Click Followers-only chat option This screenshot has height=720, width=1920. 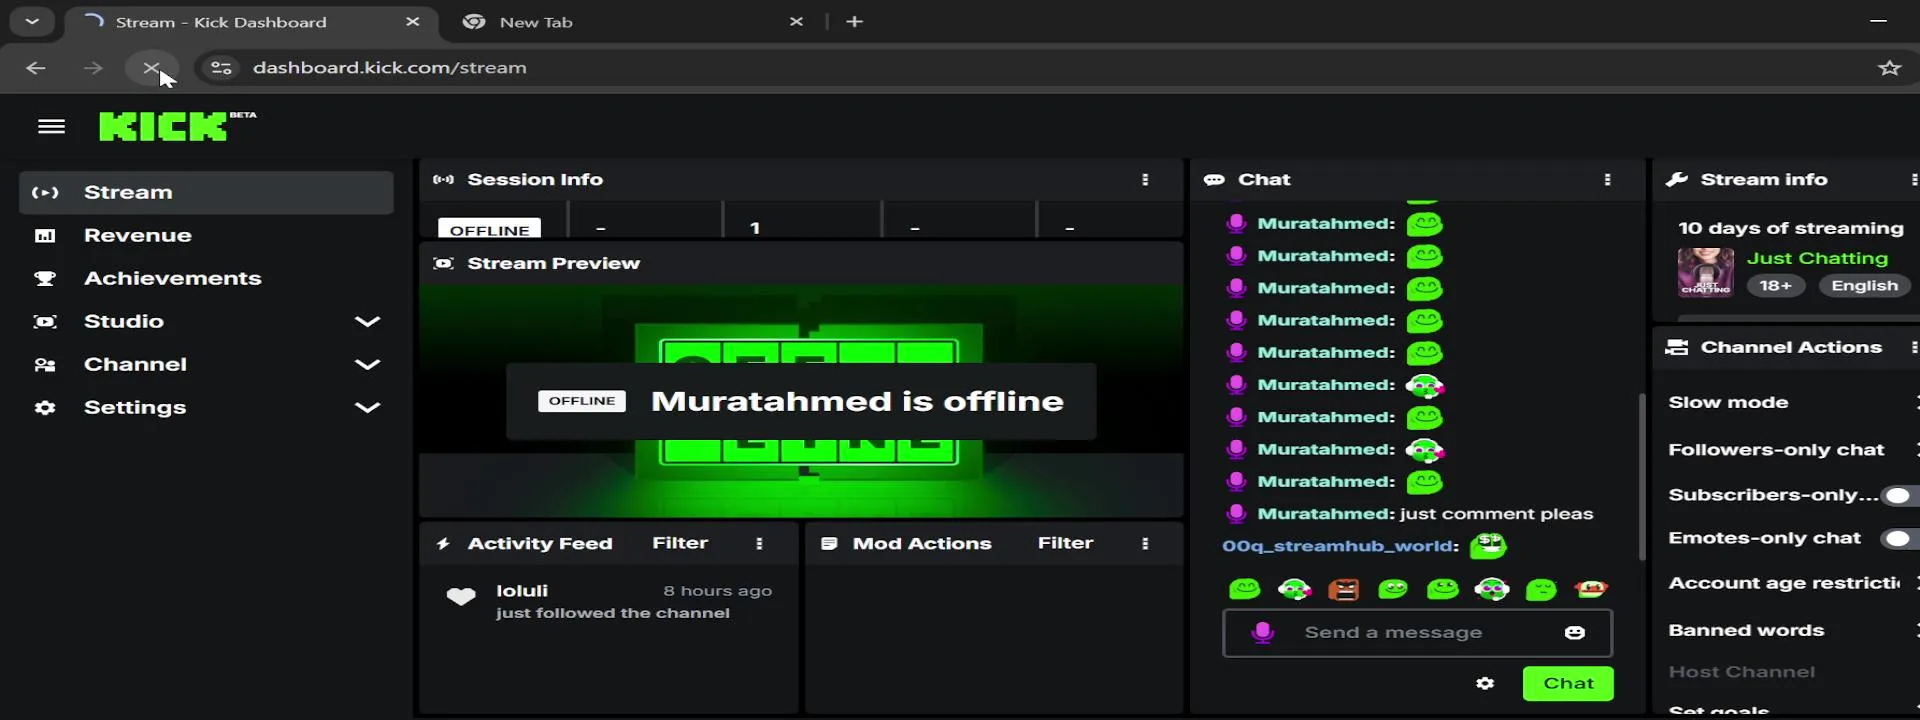pos(1776,450)
